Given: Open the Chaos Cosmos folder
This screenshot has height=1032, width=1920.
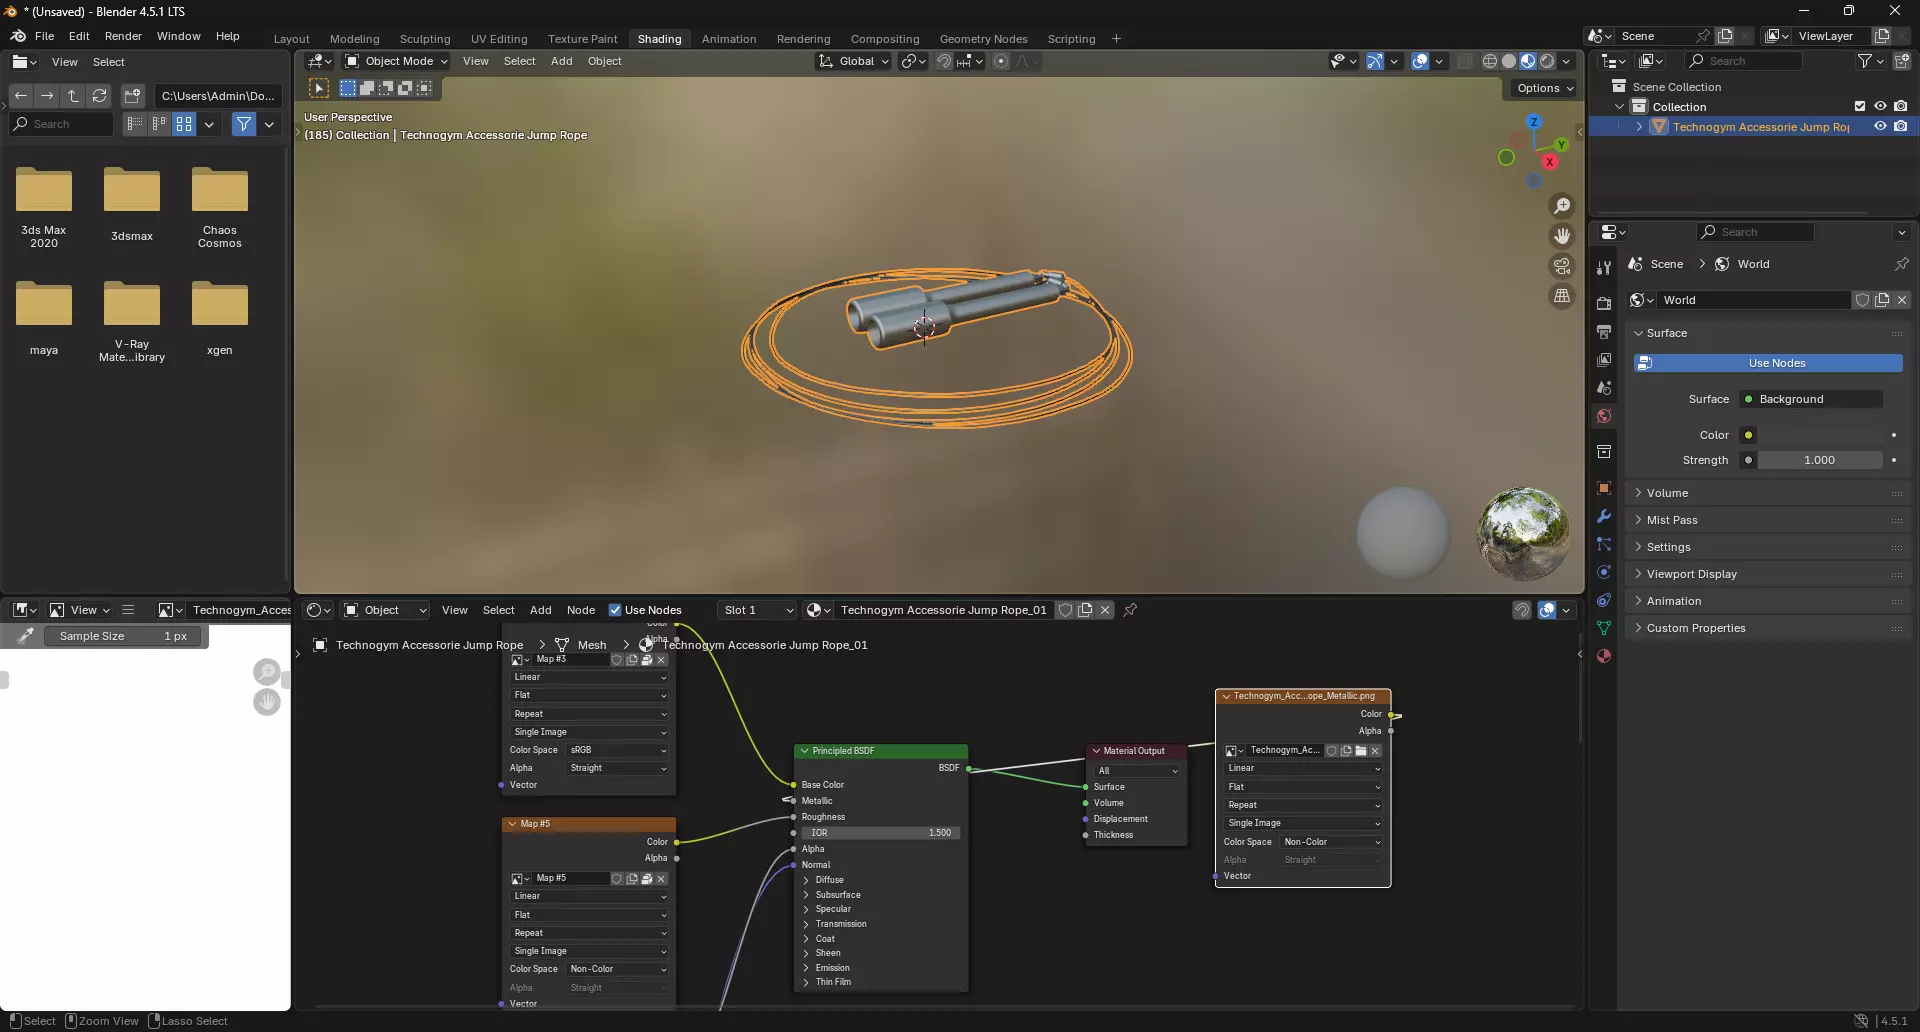Looking at the screenshot, I should tap(220, 207).
